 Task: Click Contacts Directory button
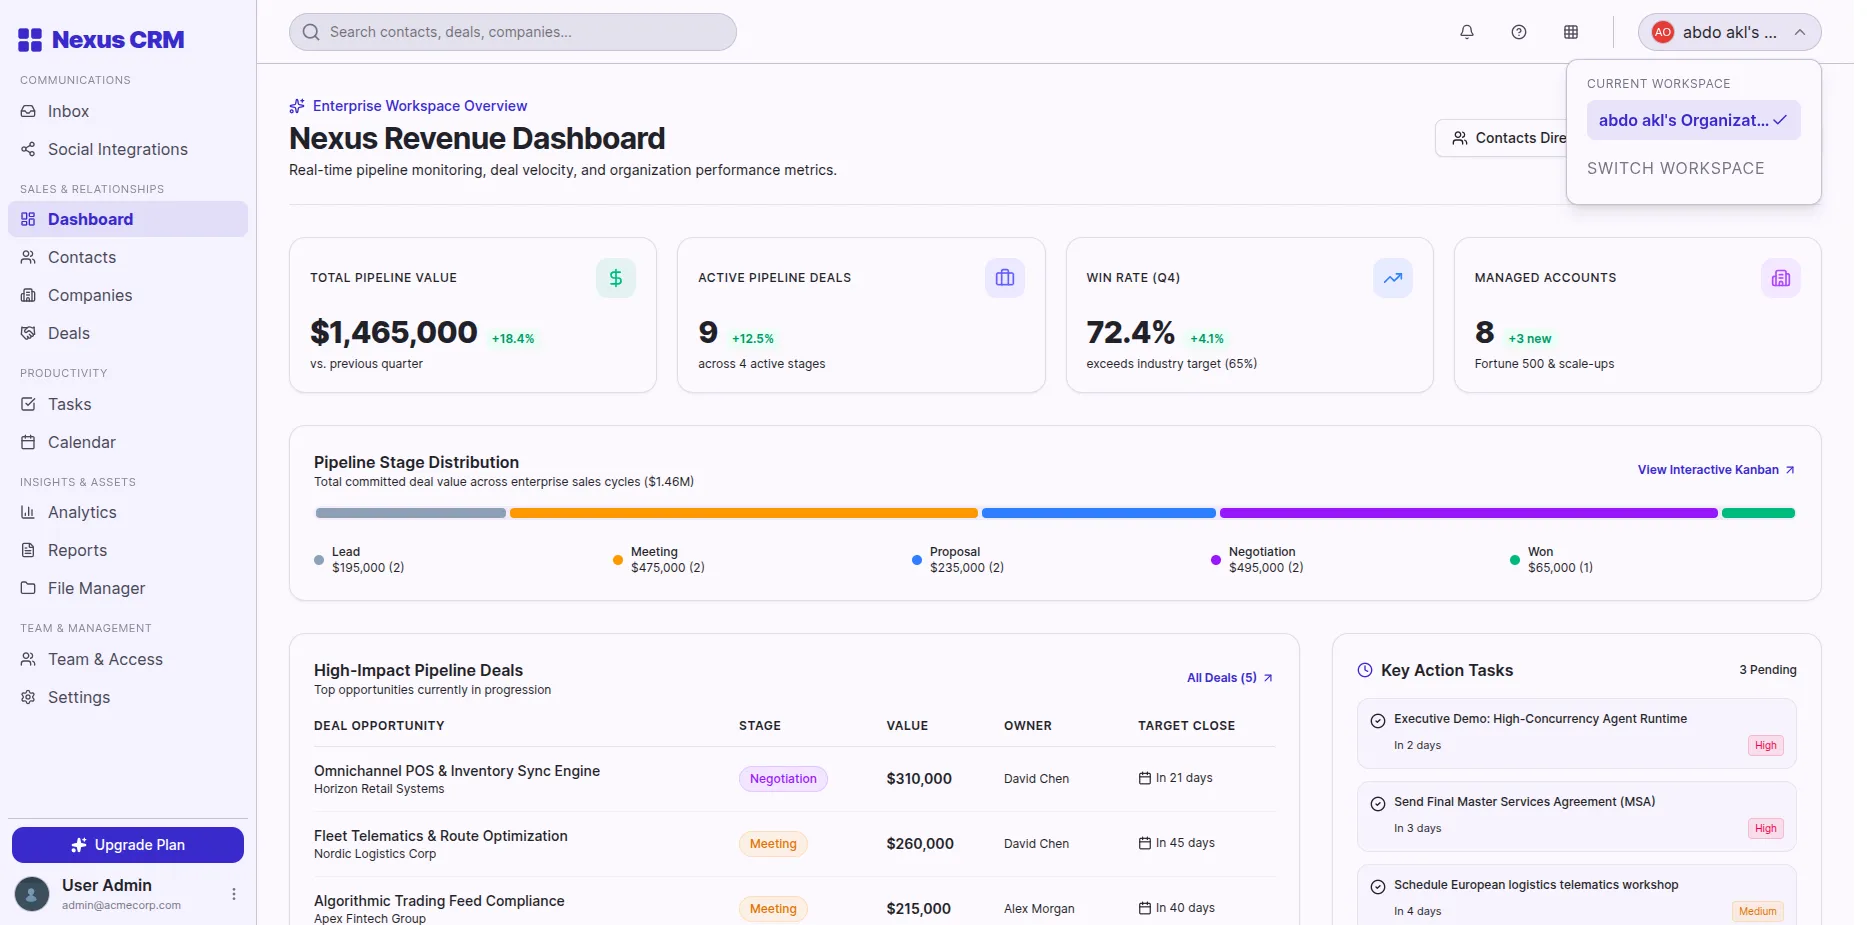tap(1501, 138)
